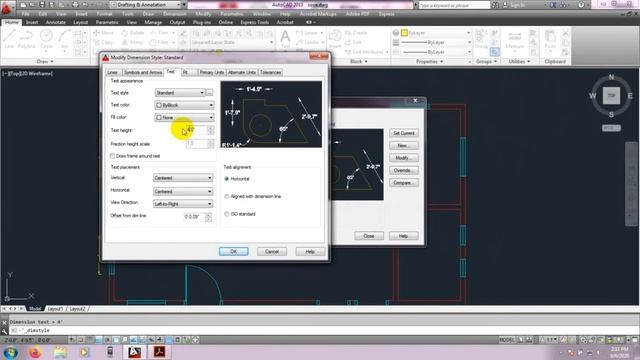Click the Fillet tool
Viewport: 640px width, 360px height.
(x=160, y=42)
